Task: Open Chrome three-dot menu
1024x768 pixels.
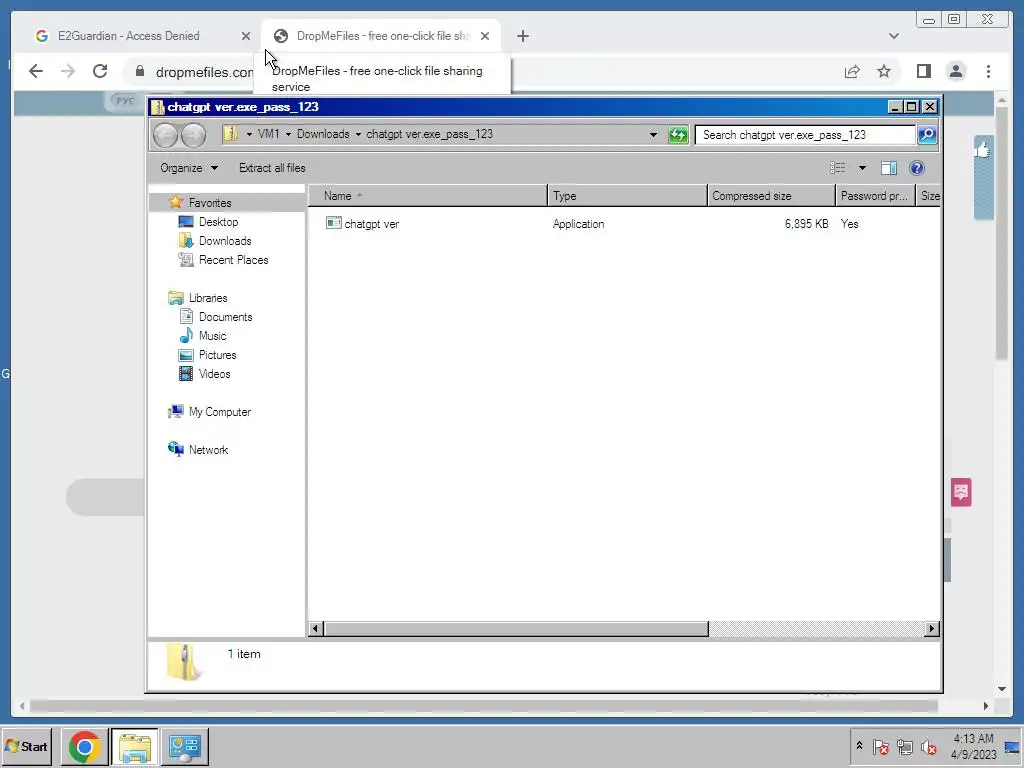Action: [x=988, y=71]
